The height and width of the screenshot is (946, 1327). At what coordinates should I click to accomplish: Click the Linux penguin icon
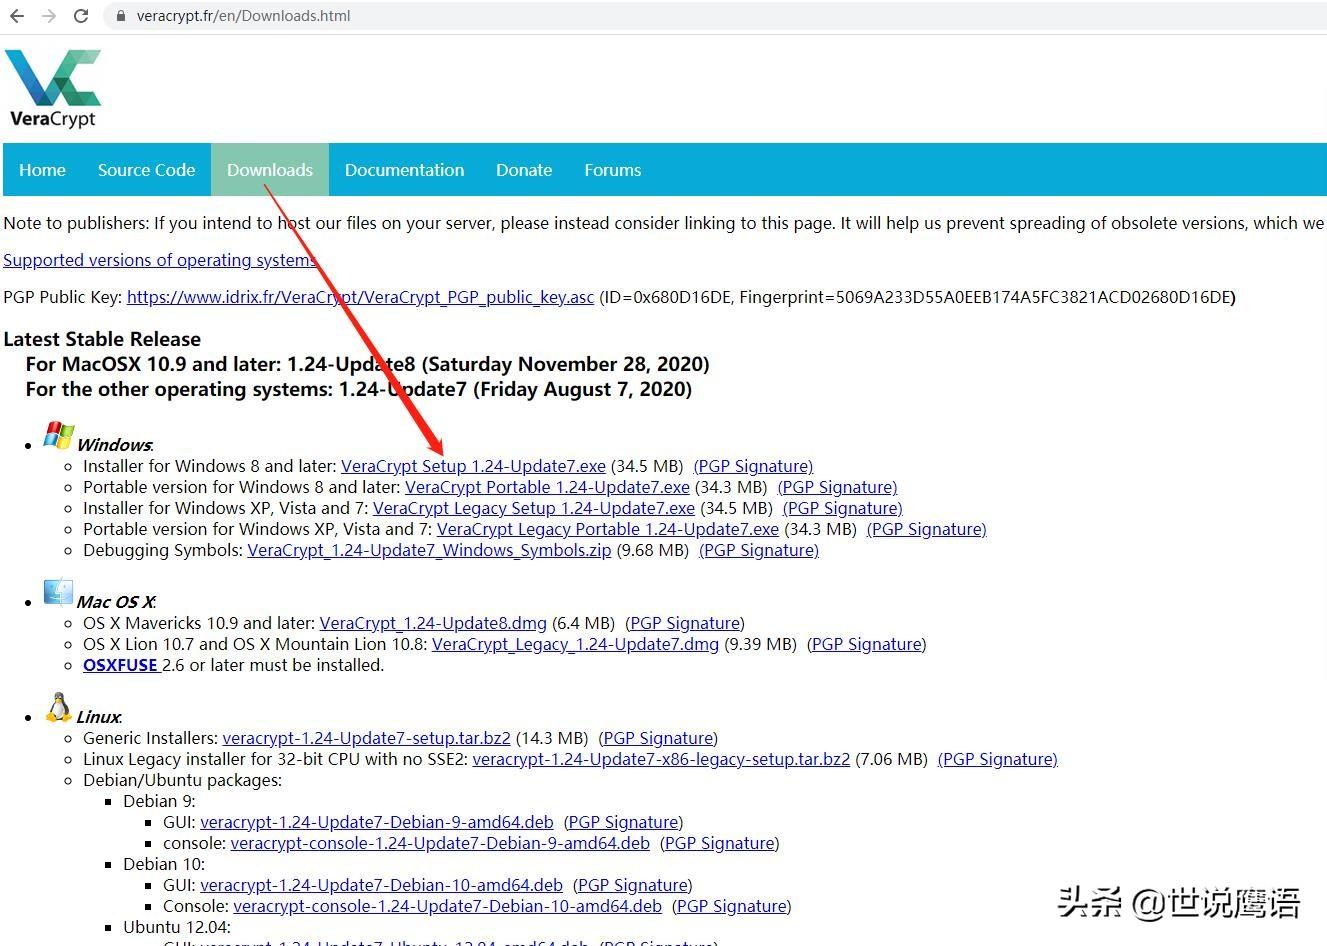(58, 707)
